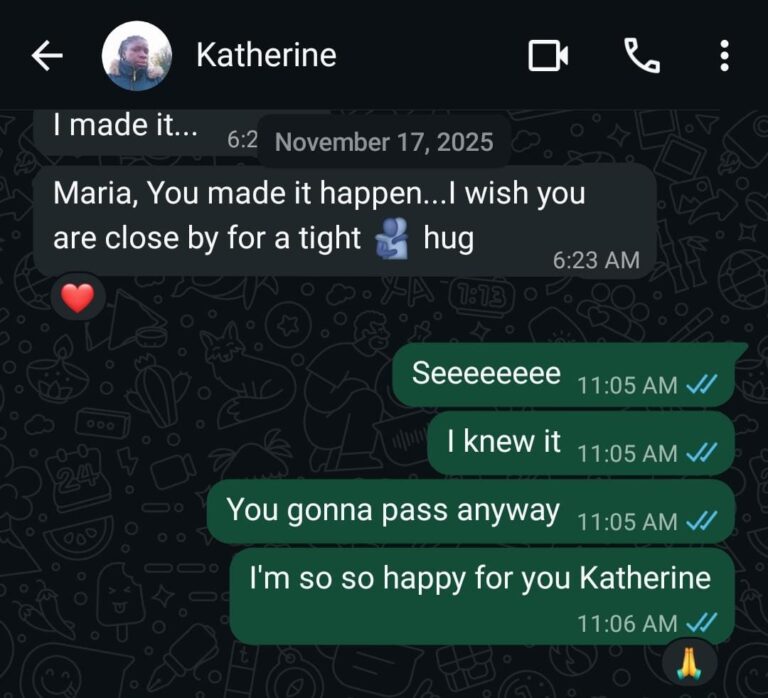
Task: Select the "I knew it" message
Action: click(x=581, y=443)
